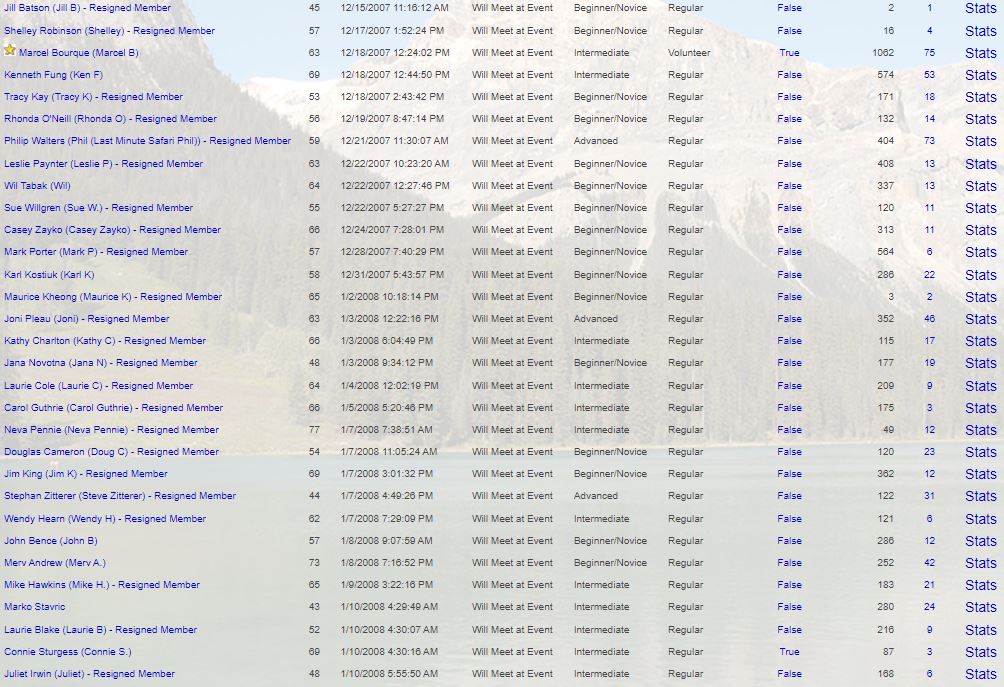Viewport: 1004px width, 687px height.
Task: Click "True" in Marcel Bourque's row
Action: pos(789,53)
